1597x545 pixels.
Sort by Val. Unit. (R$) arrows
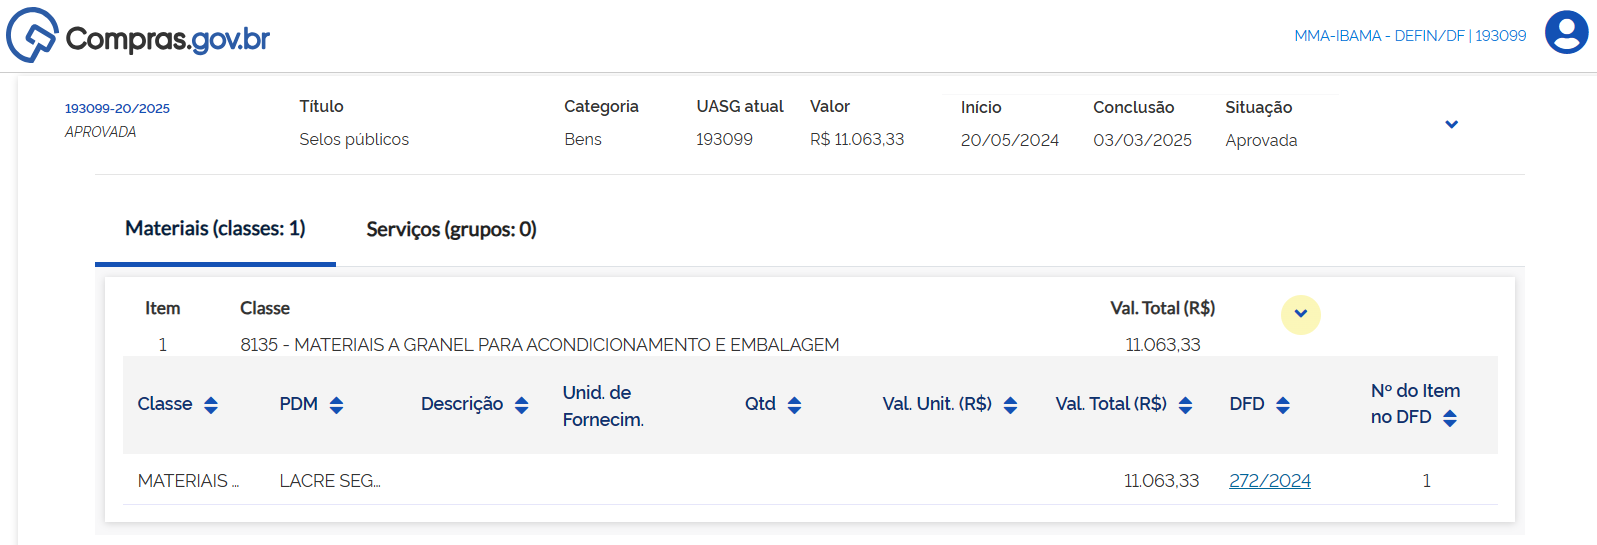(x=1010, y=405)
